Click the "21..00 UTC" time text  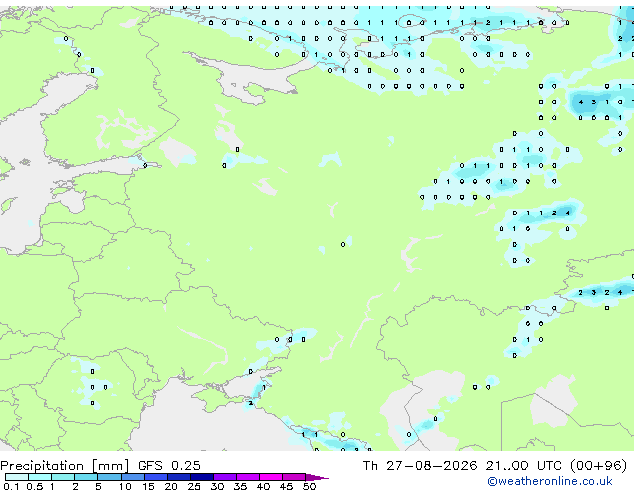(524, 465)
